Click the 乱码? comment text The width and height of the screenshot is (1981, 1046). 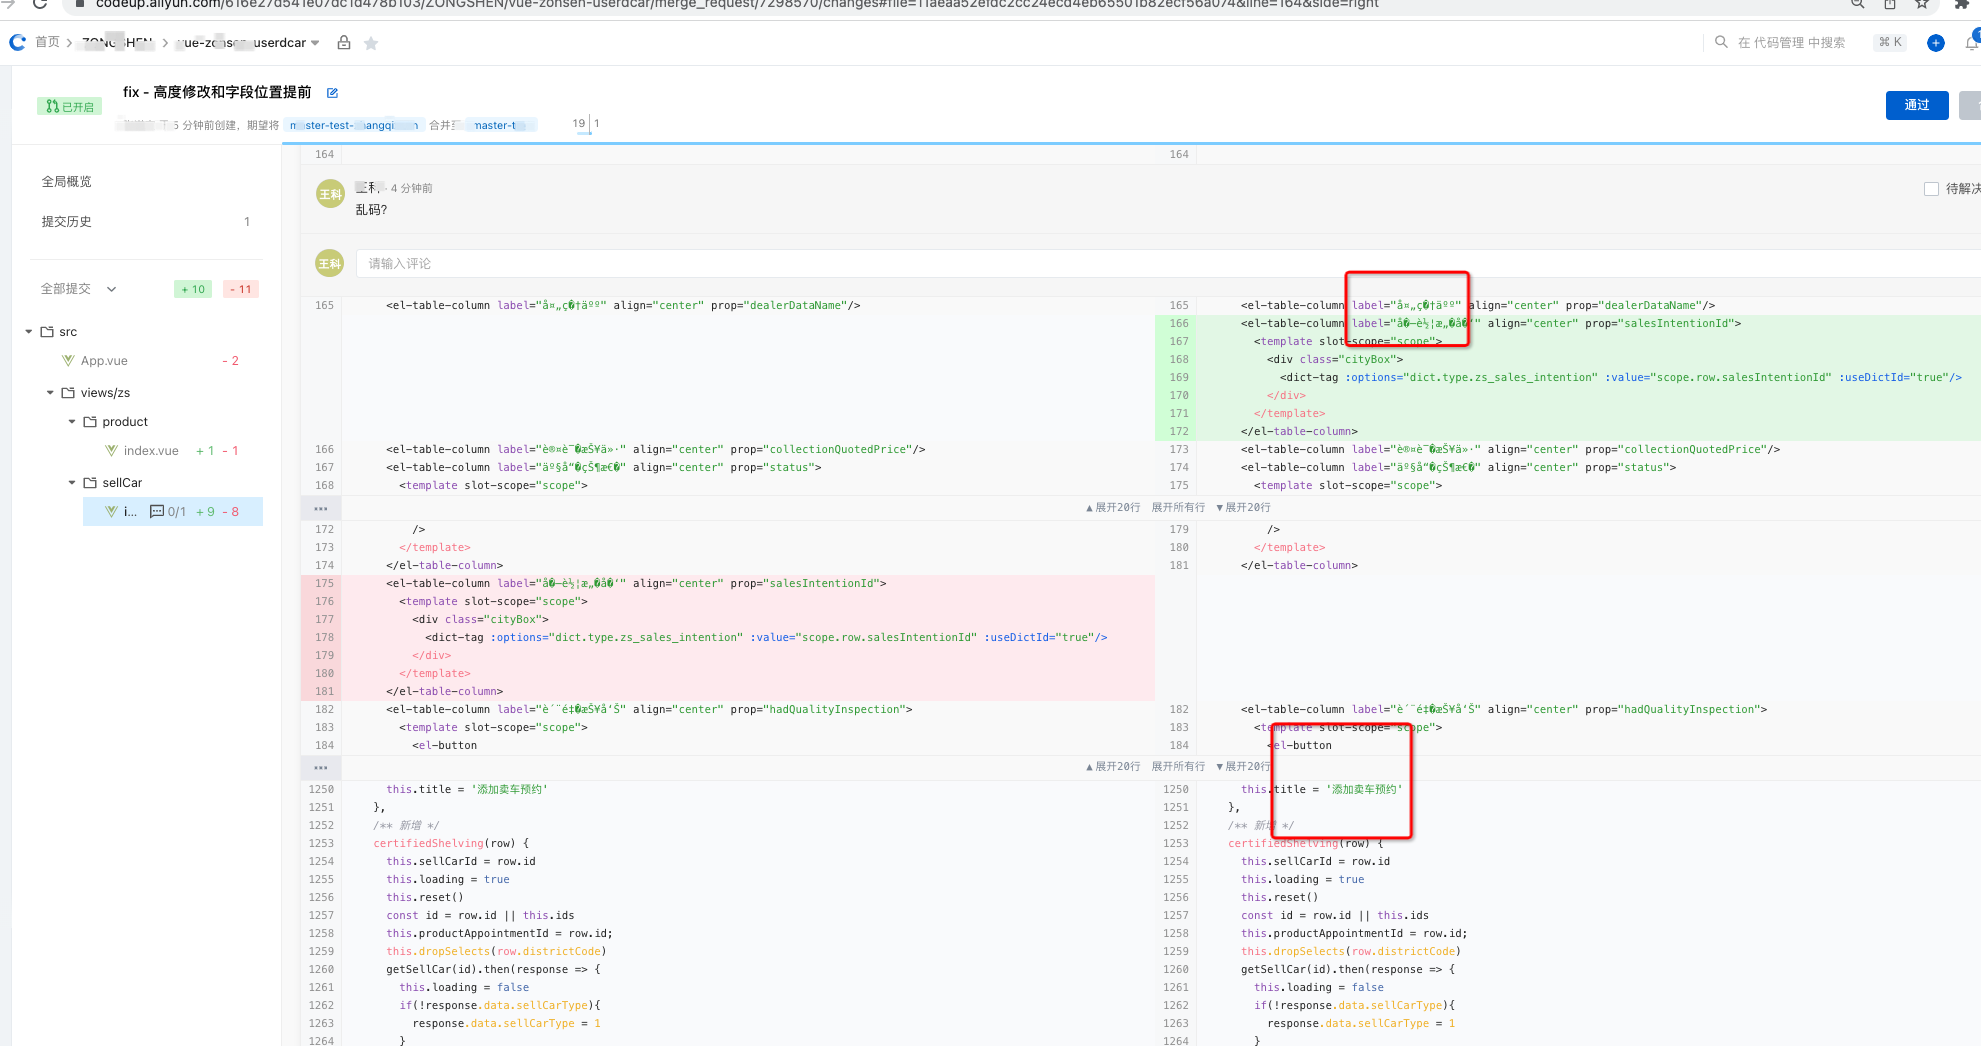click(371, 210)
